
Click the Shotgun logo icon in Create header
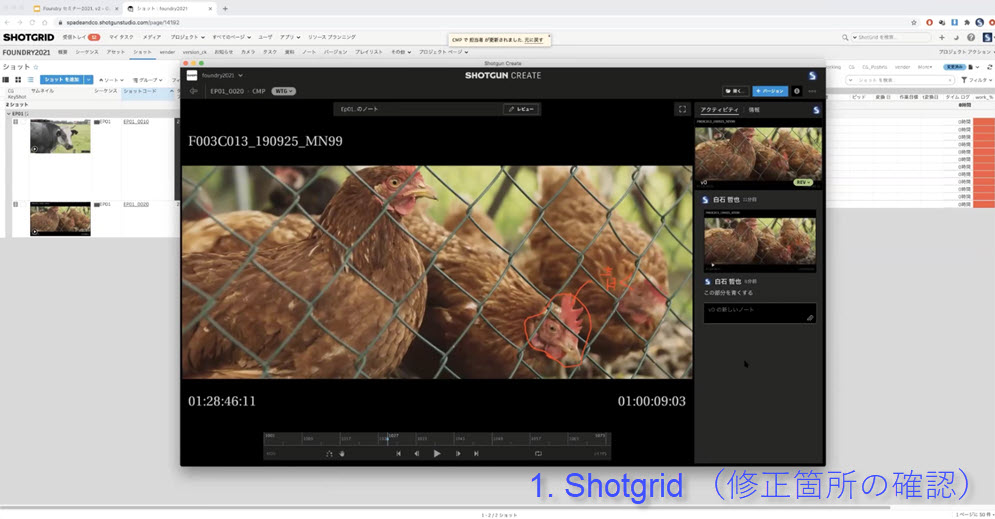tap(812, 76)
